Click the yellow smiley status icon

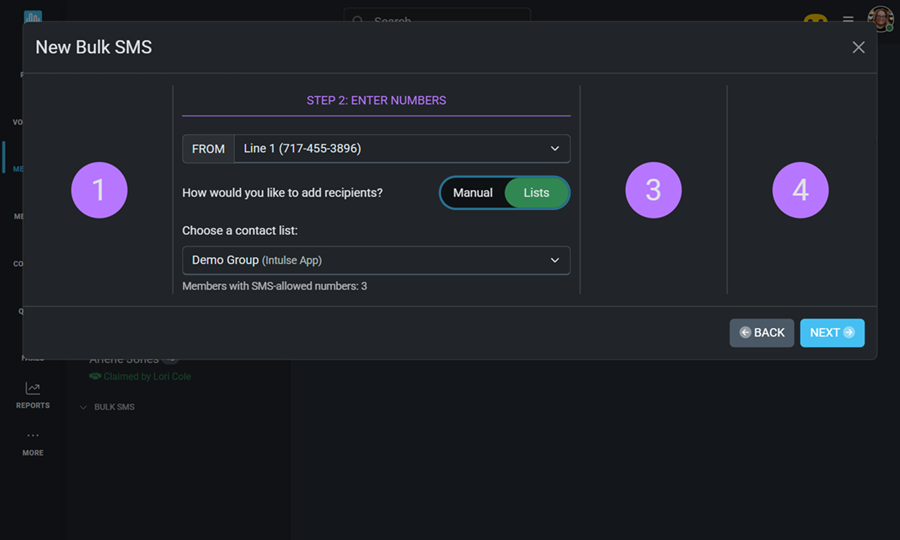[x=816, y=19]
